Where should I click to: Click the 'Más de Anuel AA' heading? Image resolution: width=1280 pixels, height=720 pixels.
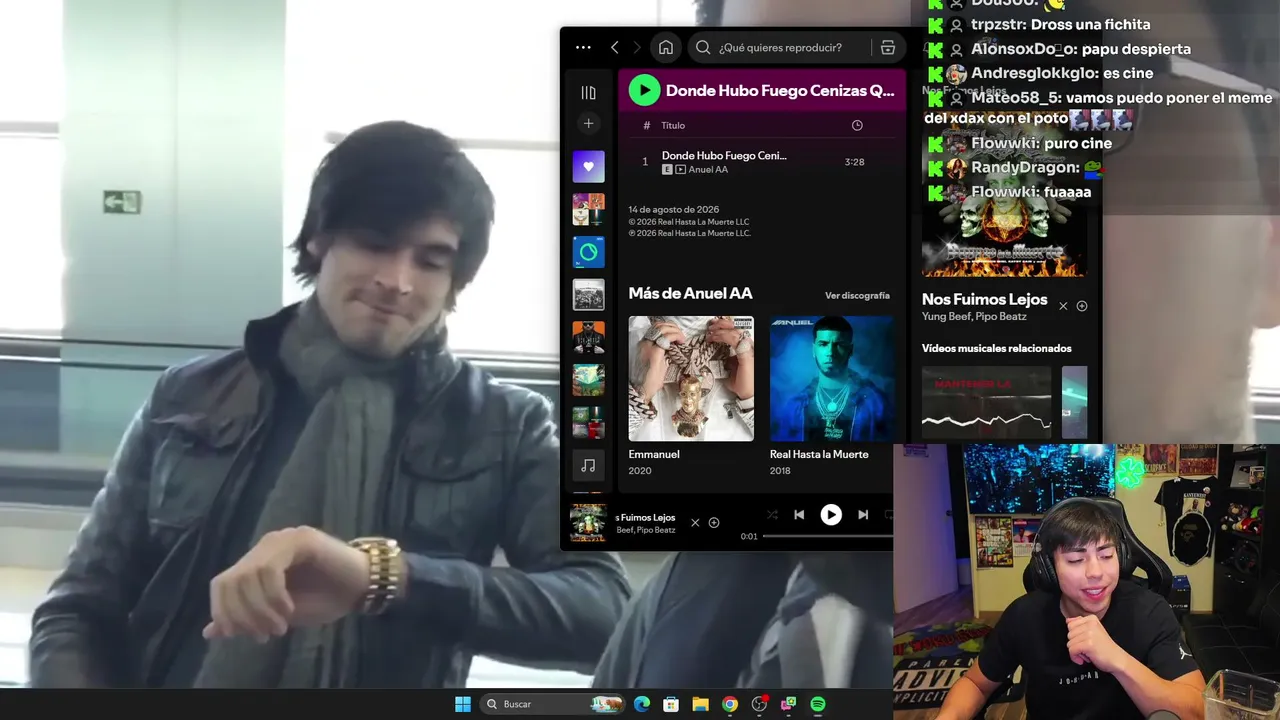tap(690, 293)
